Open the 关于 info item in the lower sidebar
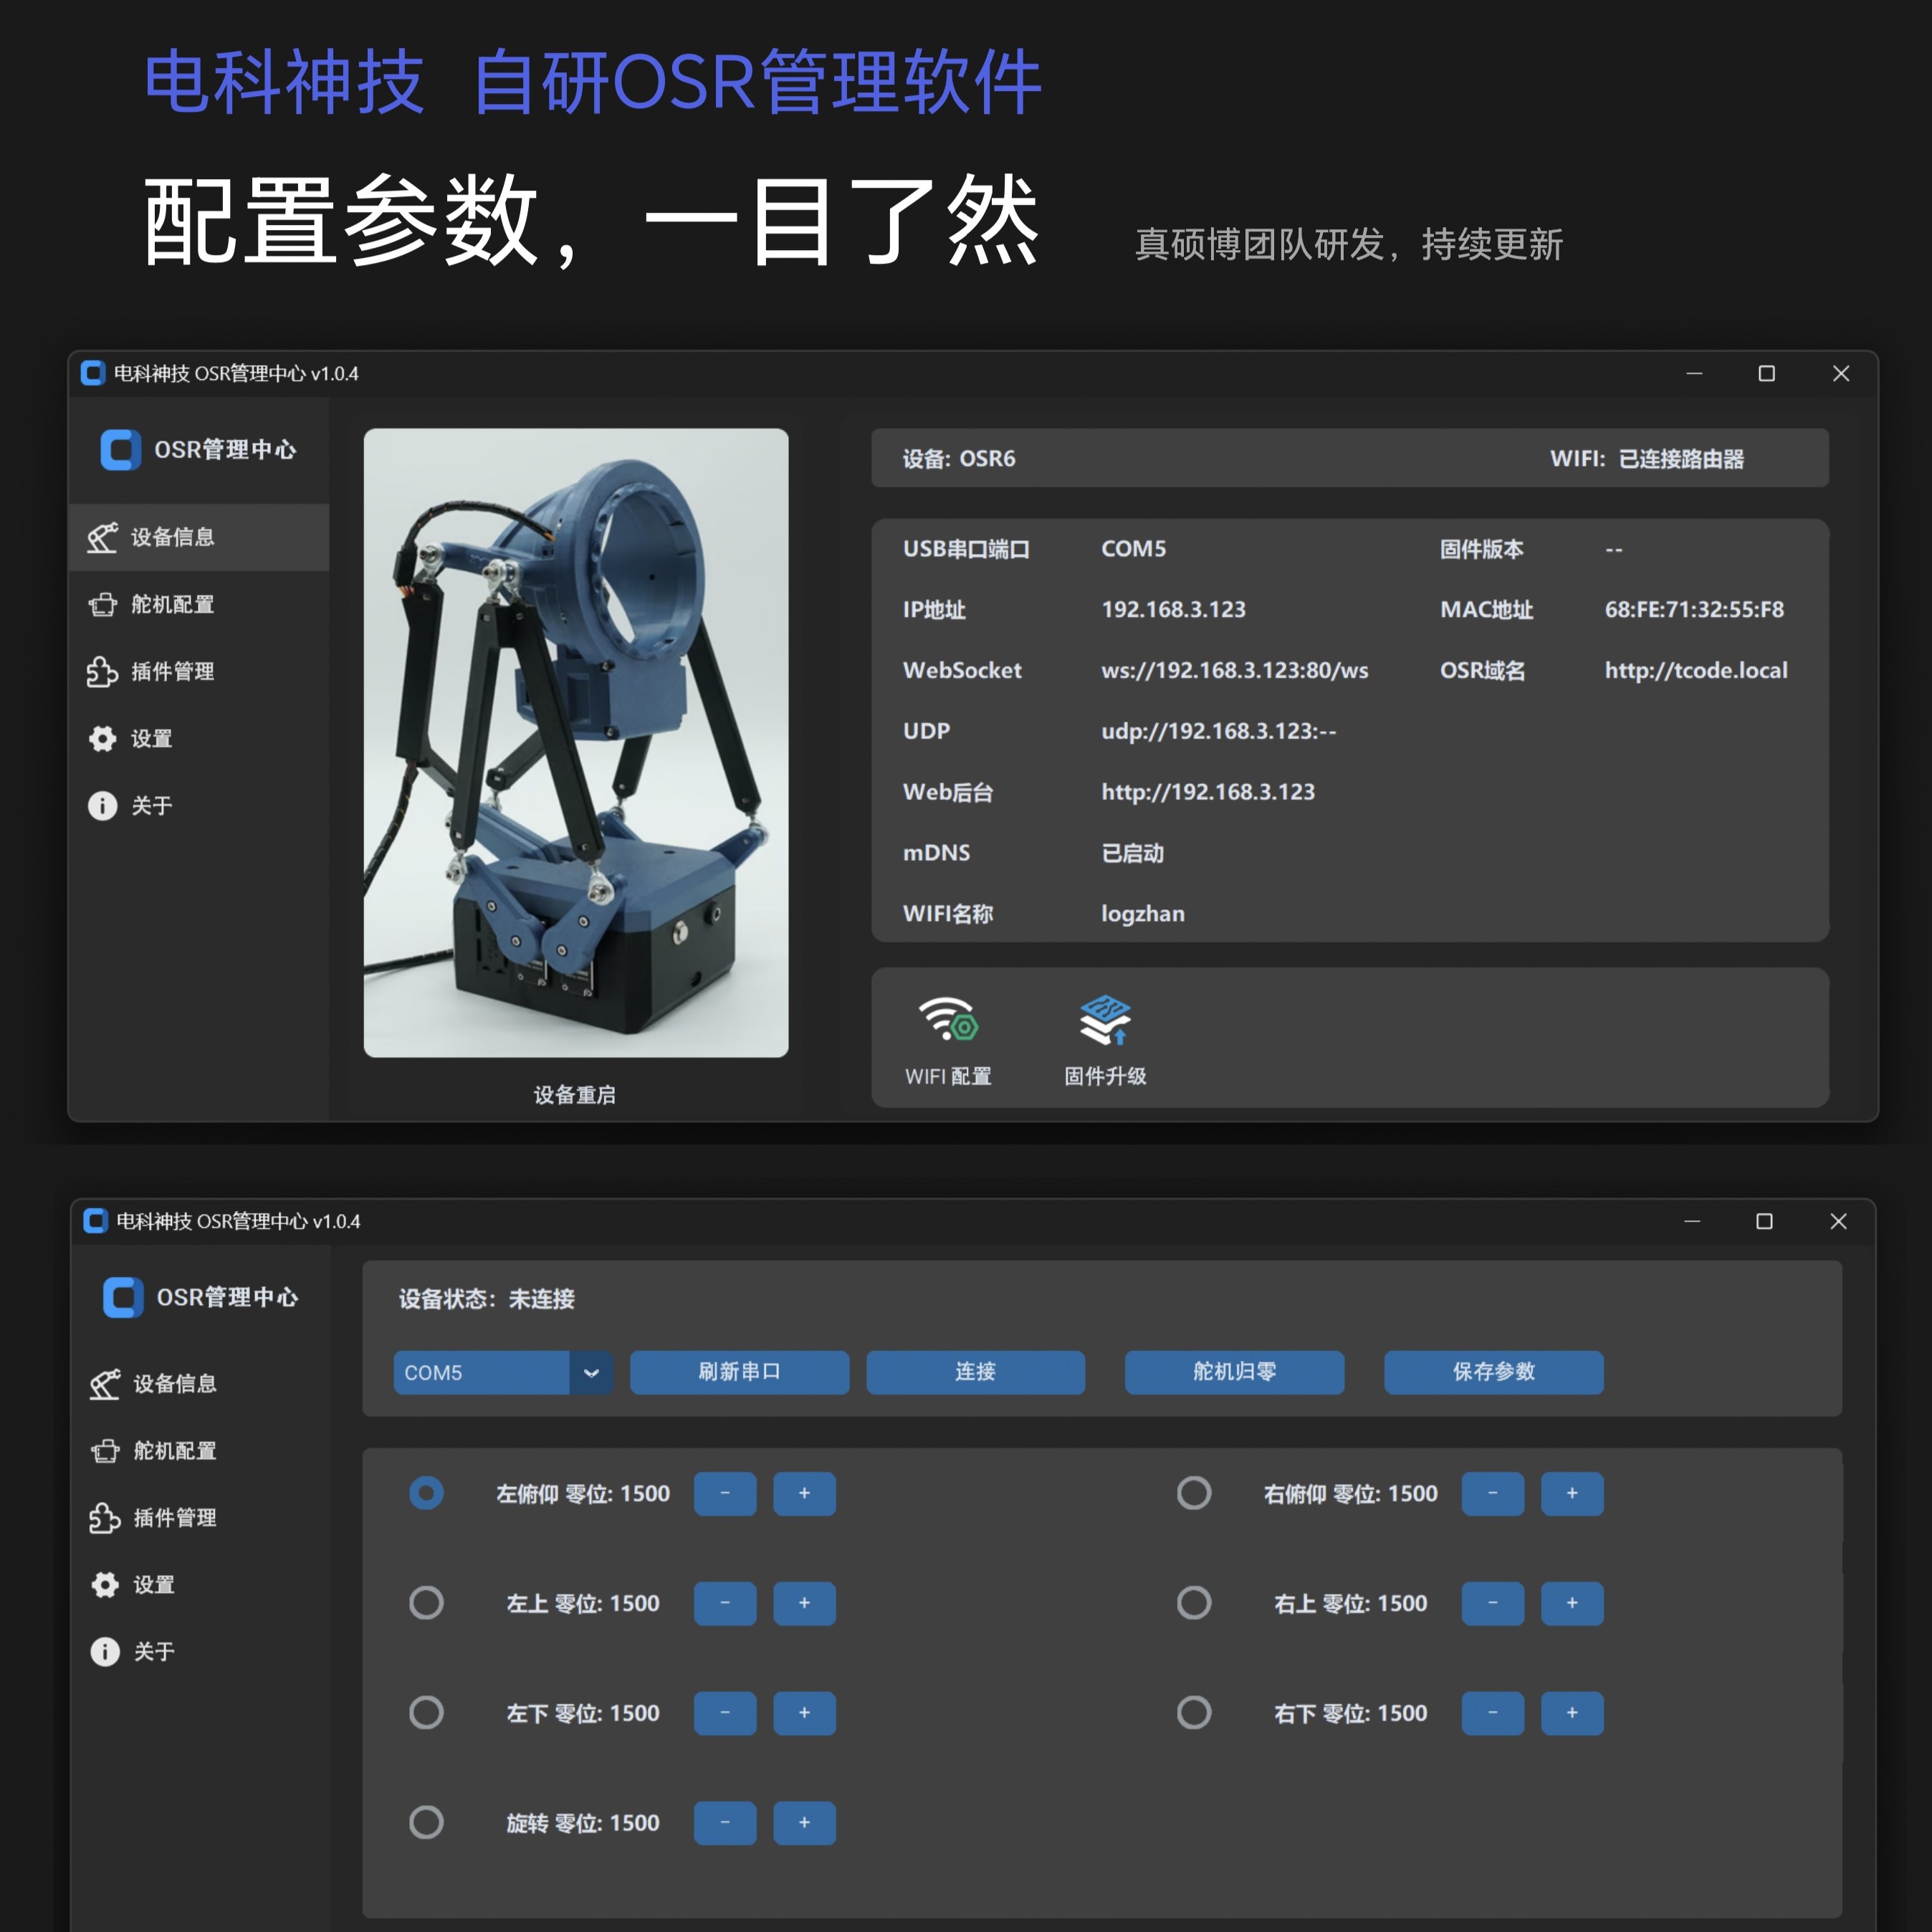The height and width of the screenshot is (1932, 1932). point(153,1651)
